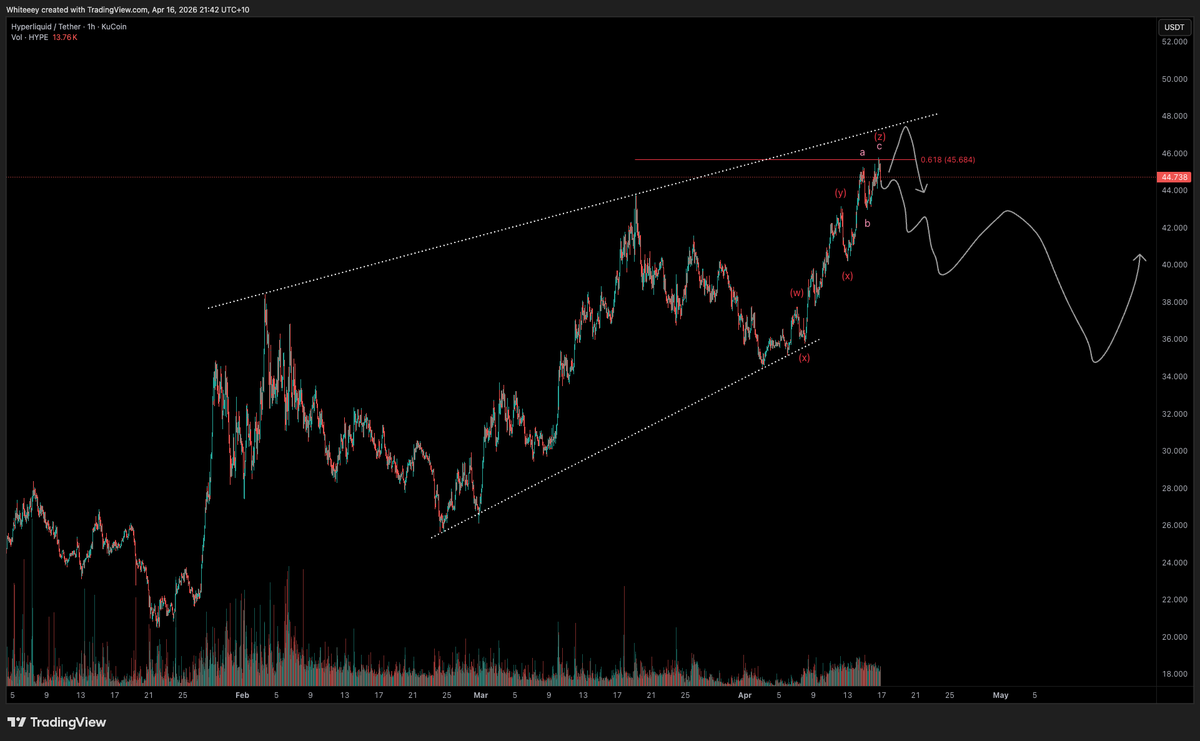
Task: Click the red "b" sub-wave label
Action: [867, 223]
